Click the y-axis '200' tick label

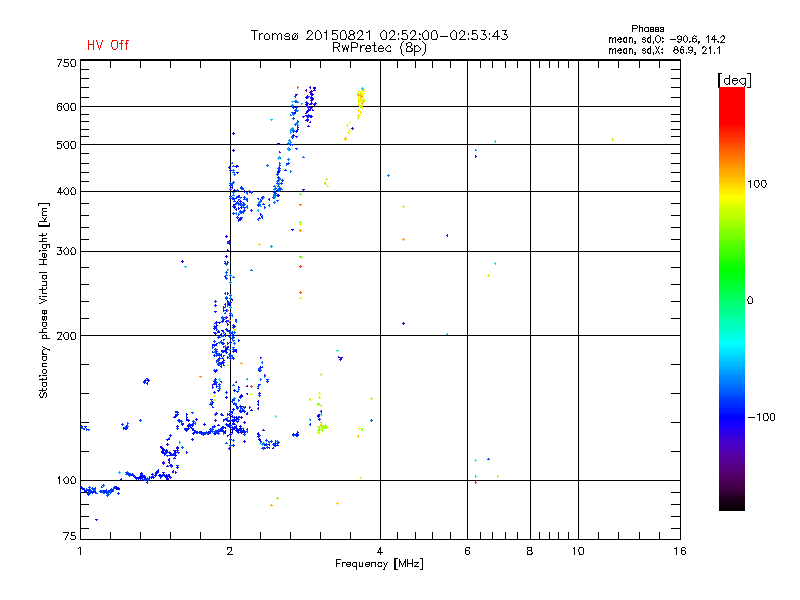coord(66,336)
